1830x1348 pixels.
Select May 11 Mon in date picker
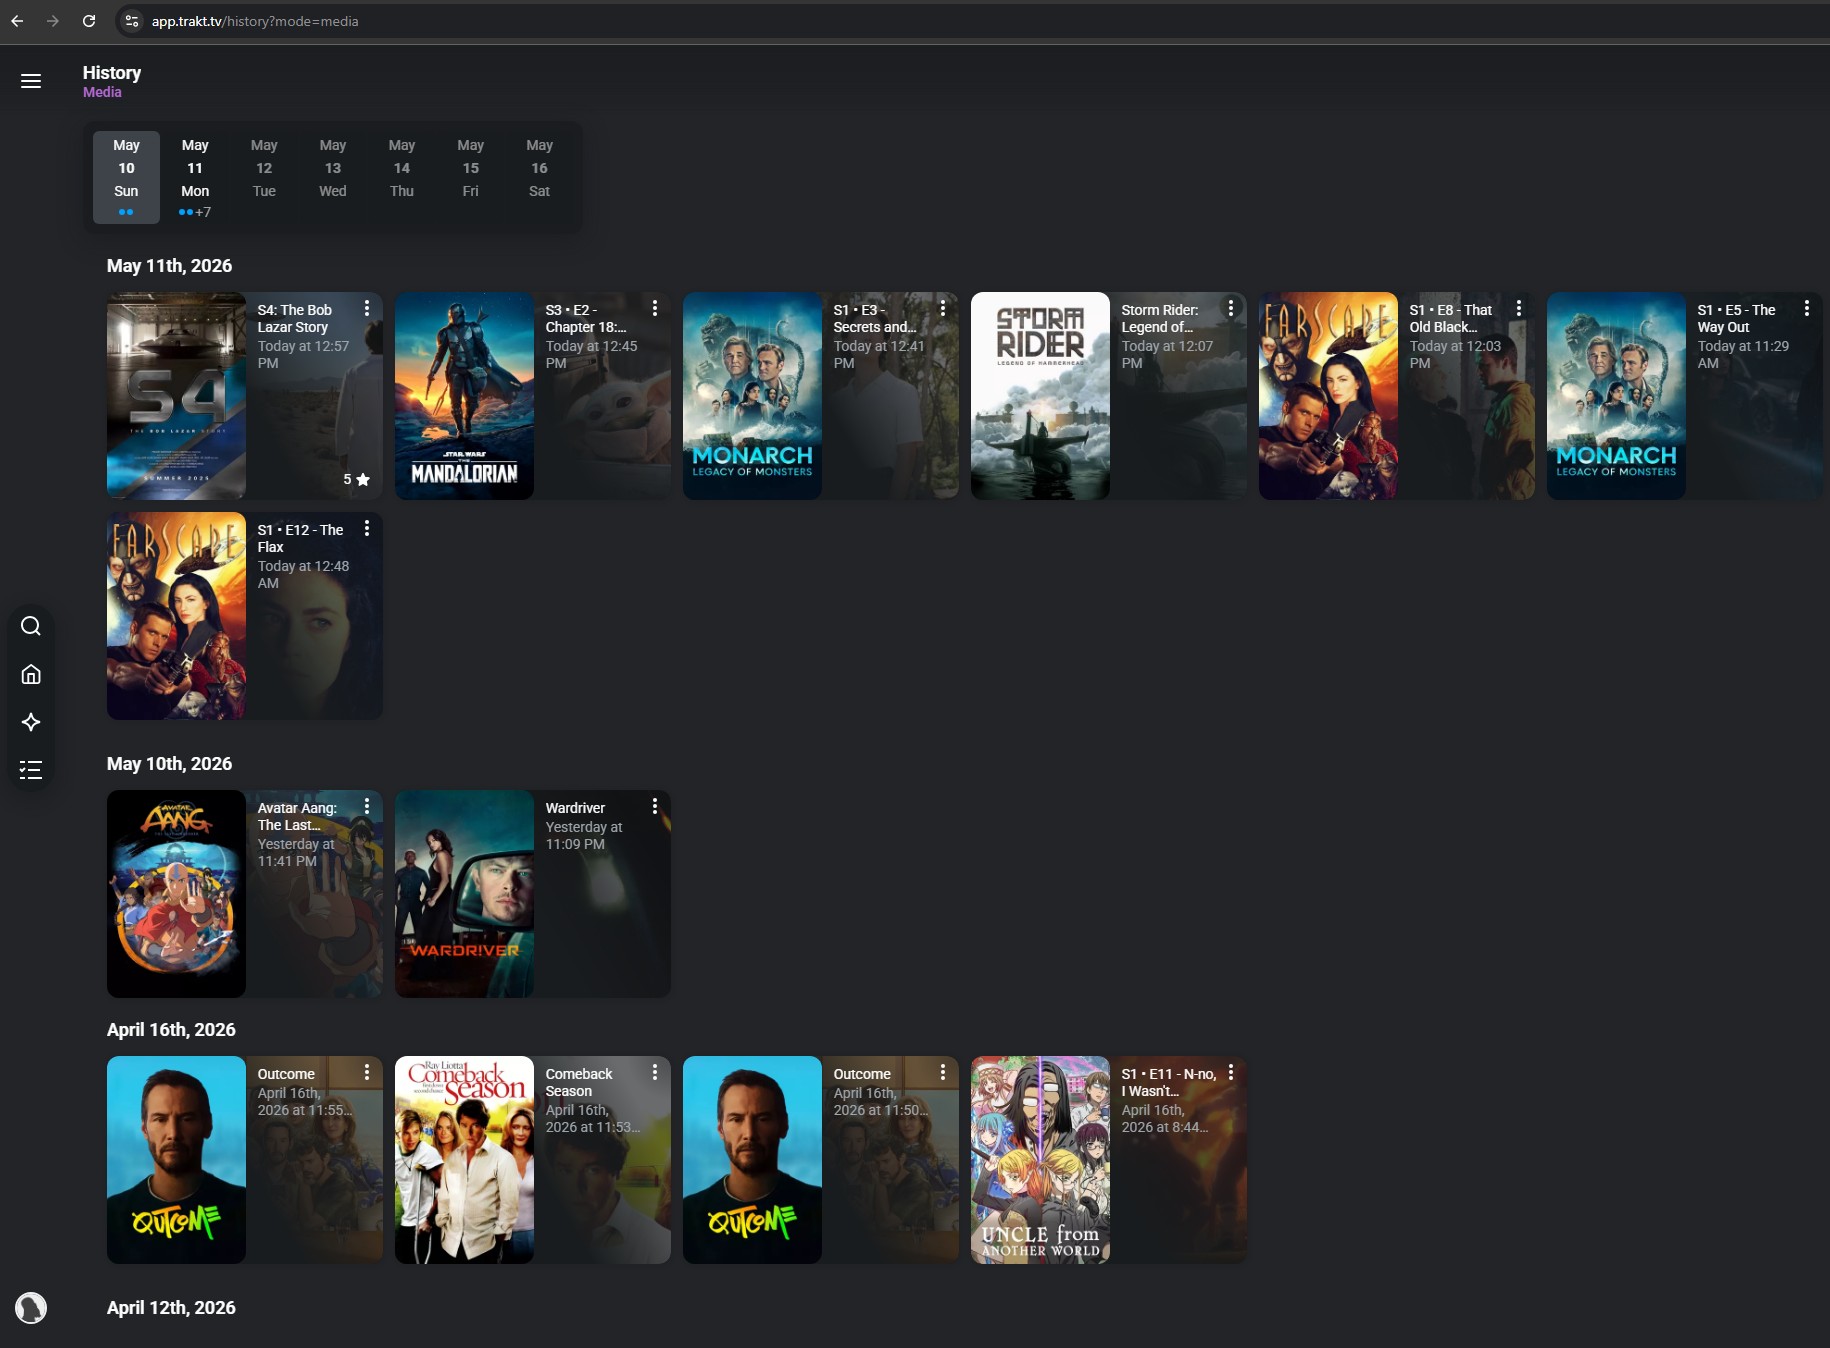195,177
